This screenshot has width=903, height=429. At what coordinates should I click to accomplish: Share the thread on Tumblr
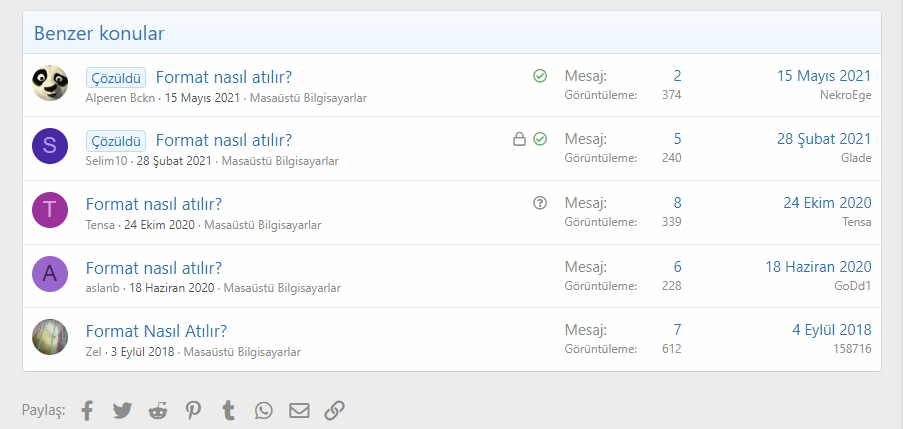(228, 410)
